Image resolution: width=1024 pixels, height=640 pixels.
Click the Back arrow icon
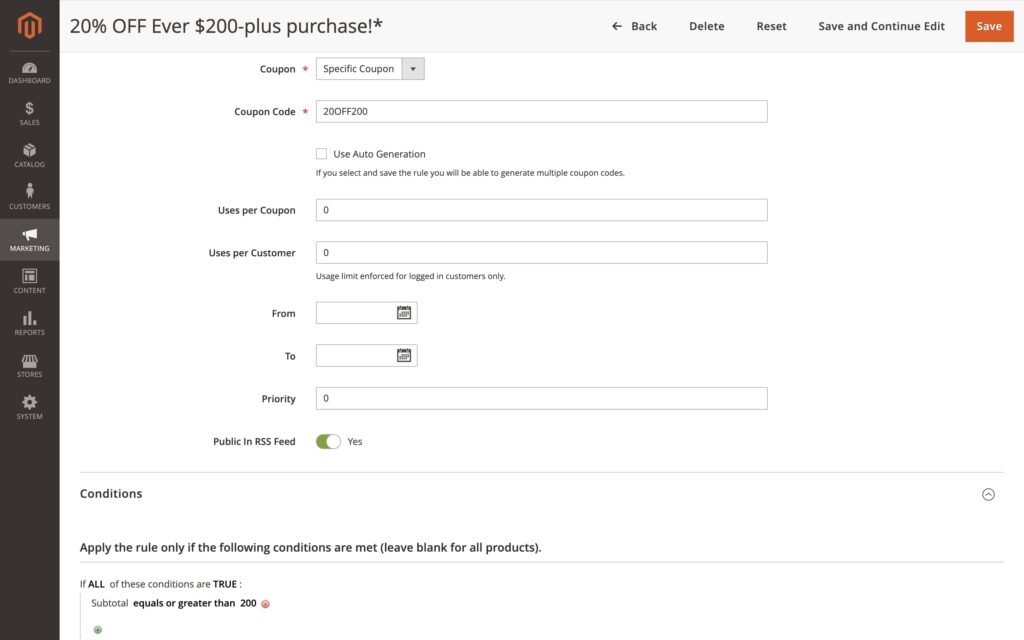tap(616, 26)
